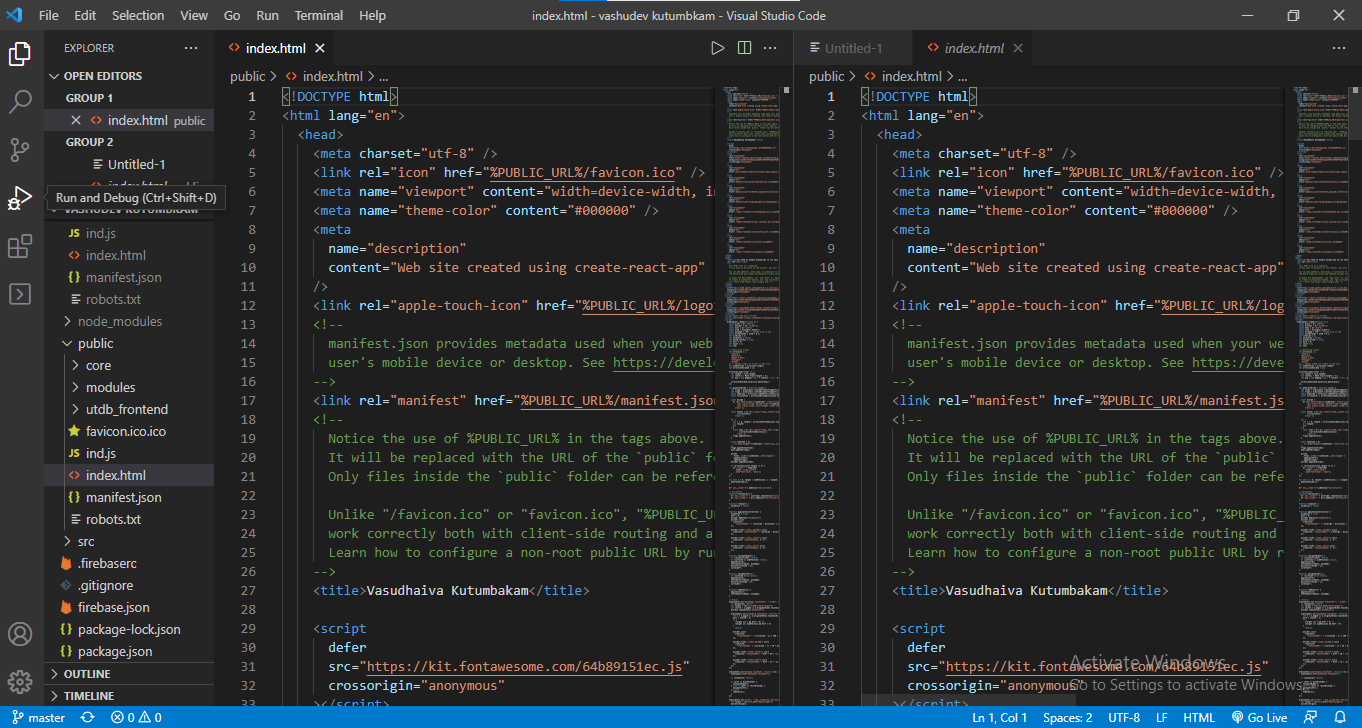Viewport: 1362px width, 728px height.
Task: Open the Search view in activity bar
Action: click(20, 101)
